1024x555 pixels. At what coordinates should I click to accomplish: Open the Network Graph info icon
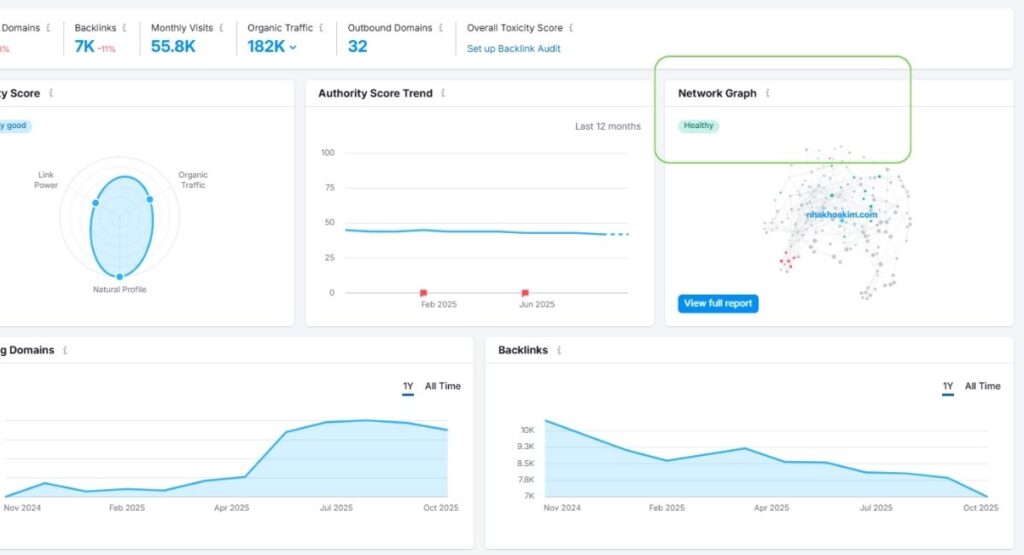[x=768, y=93]
